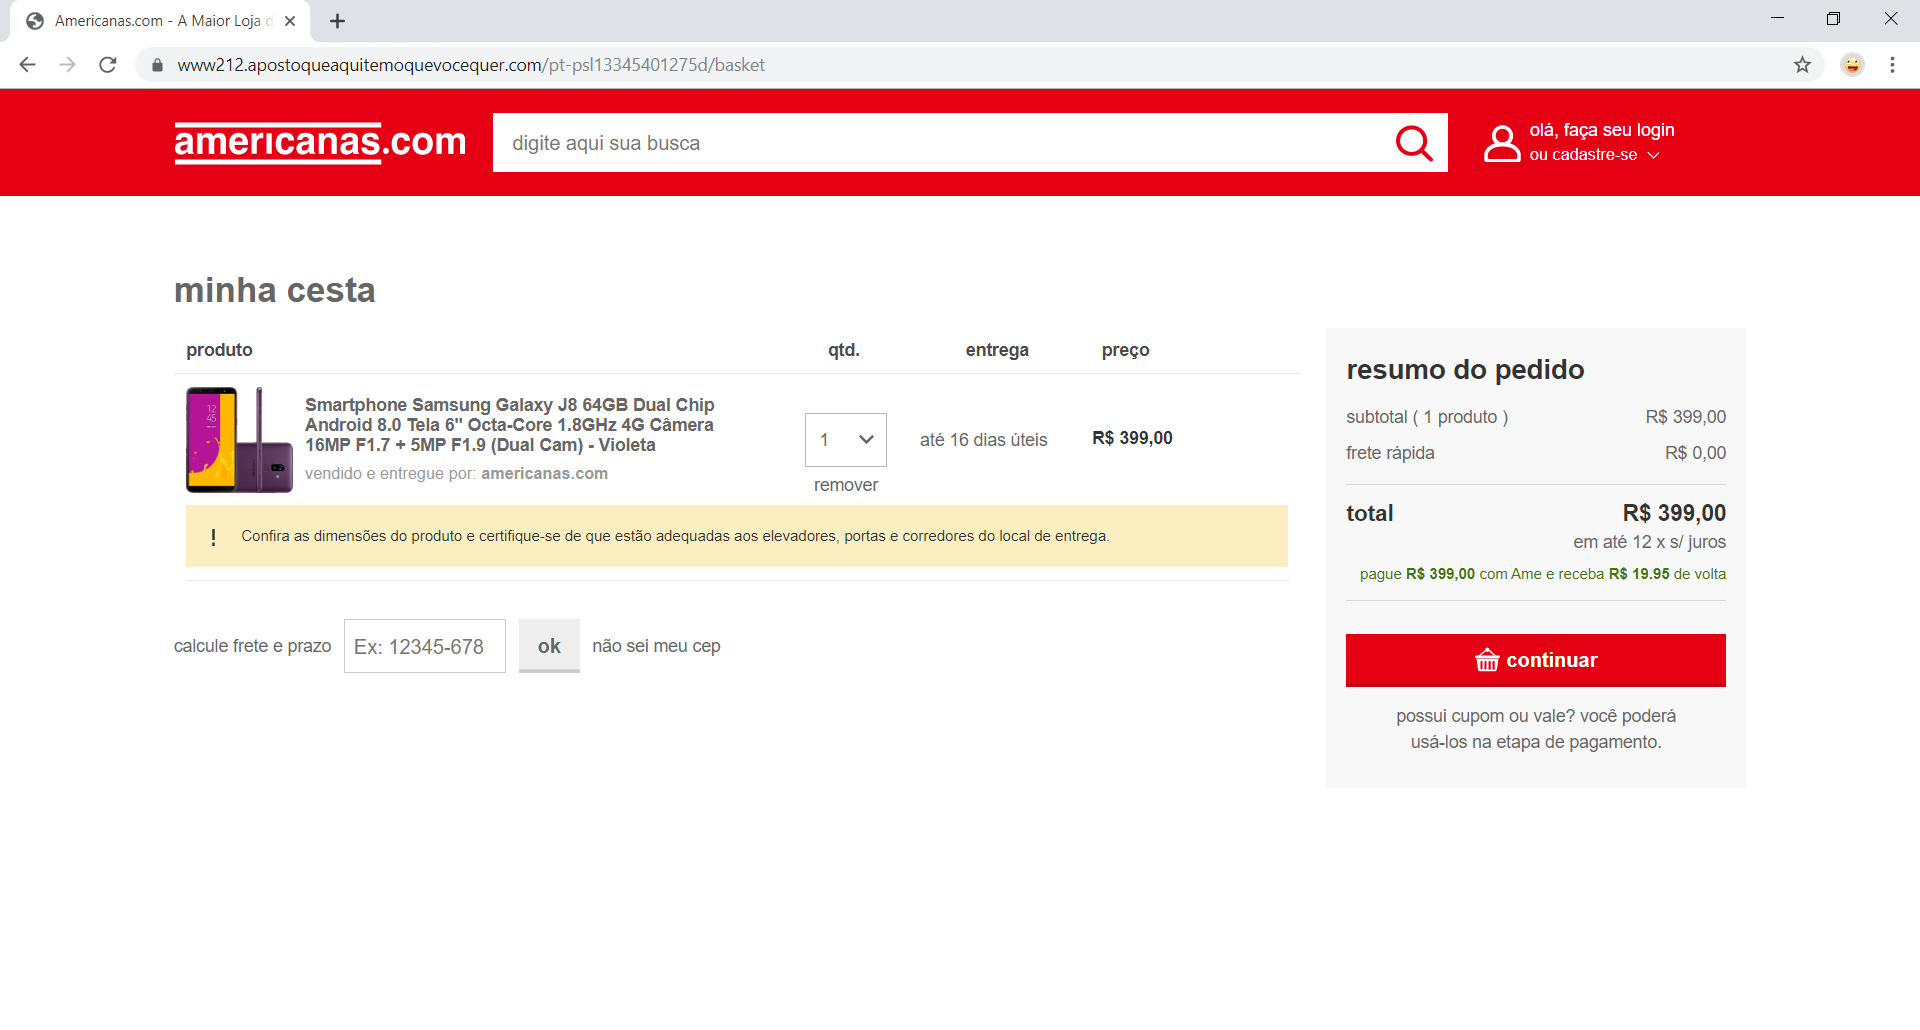This screenshot has width=1920, height=1030.
Task: Open the Samsung Galaxy J8 product thumbnail
Action: click(239, 440)
